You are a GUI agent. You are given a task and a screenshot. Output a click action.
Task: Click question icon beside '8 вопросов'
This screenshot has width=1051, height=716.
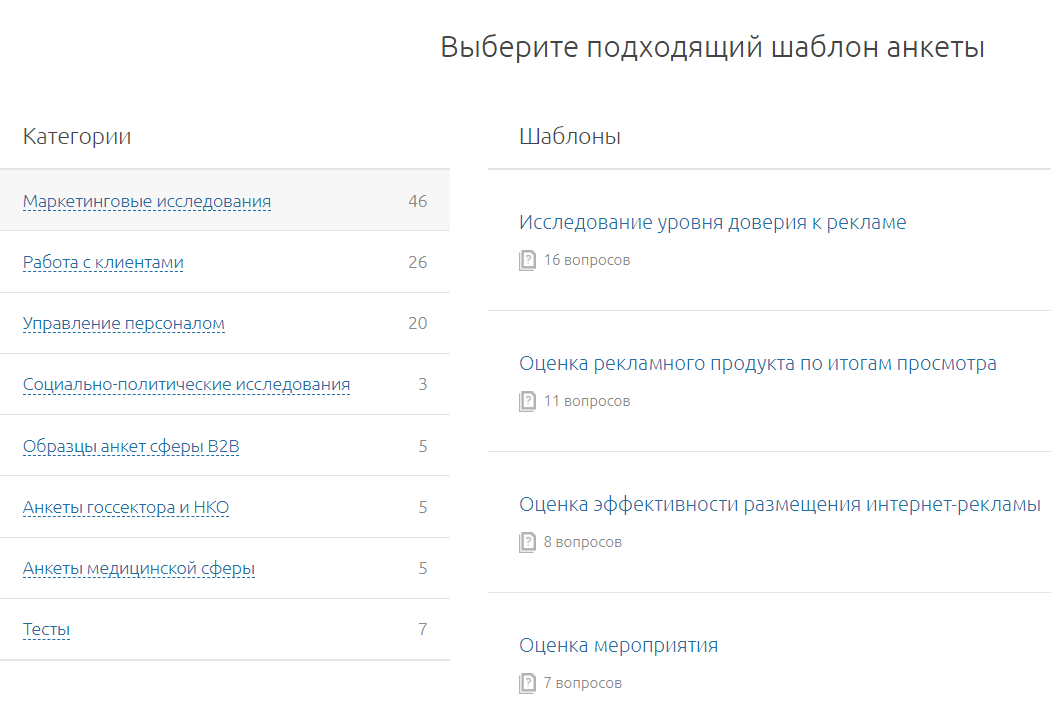527,543
